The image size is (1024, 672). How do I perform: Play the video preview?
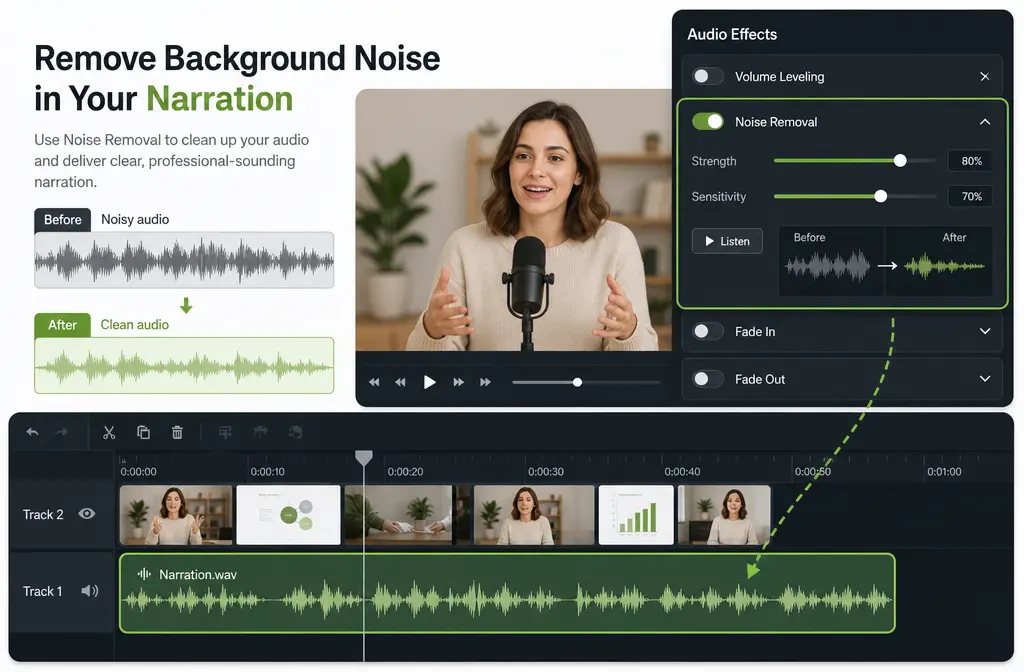(x=429, y=382)
